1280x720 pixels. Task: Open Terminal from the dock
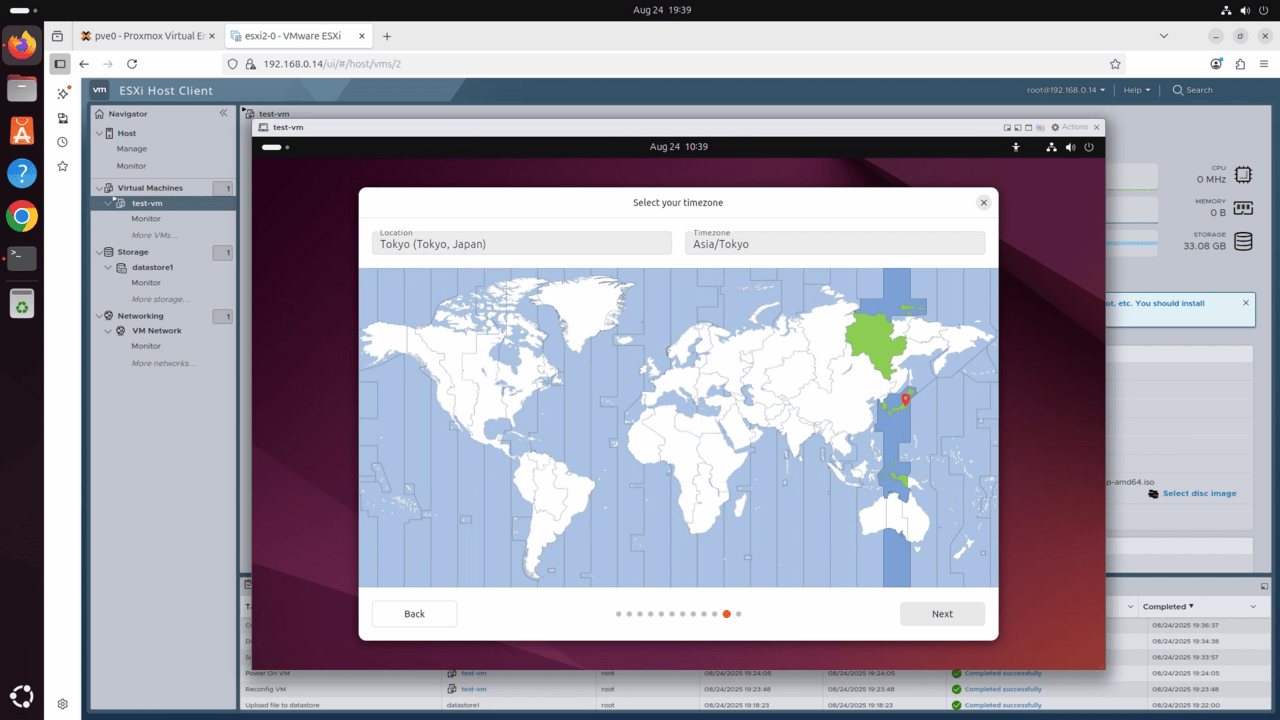coord(22,258)
